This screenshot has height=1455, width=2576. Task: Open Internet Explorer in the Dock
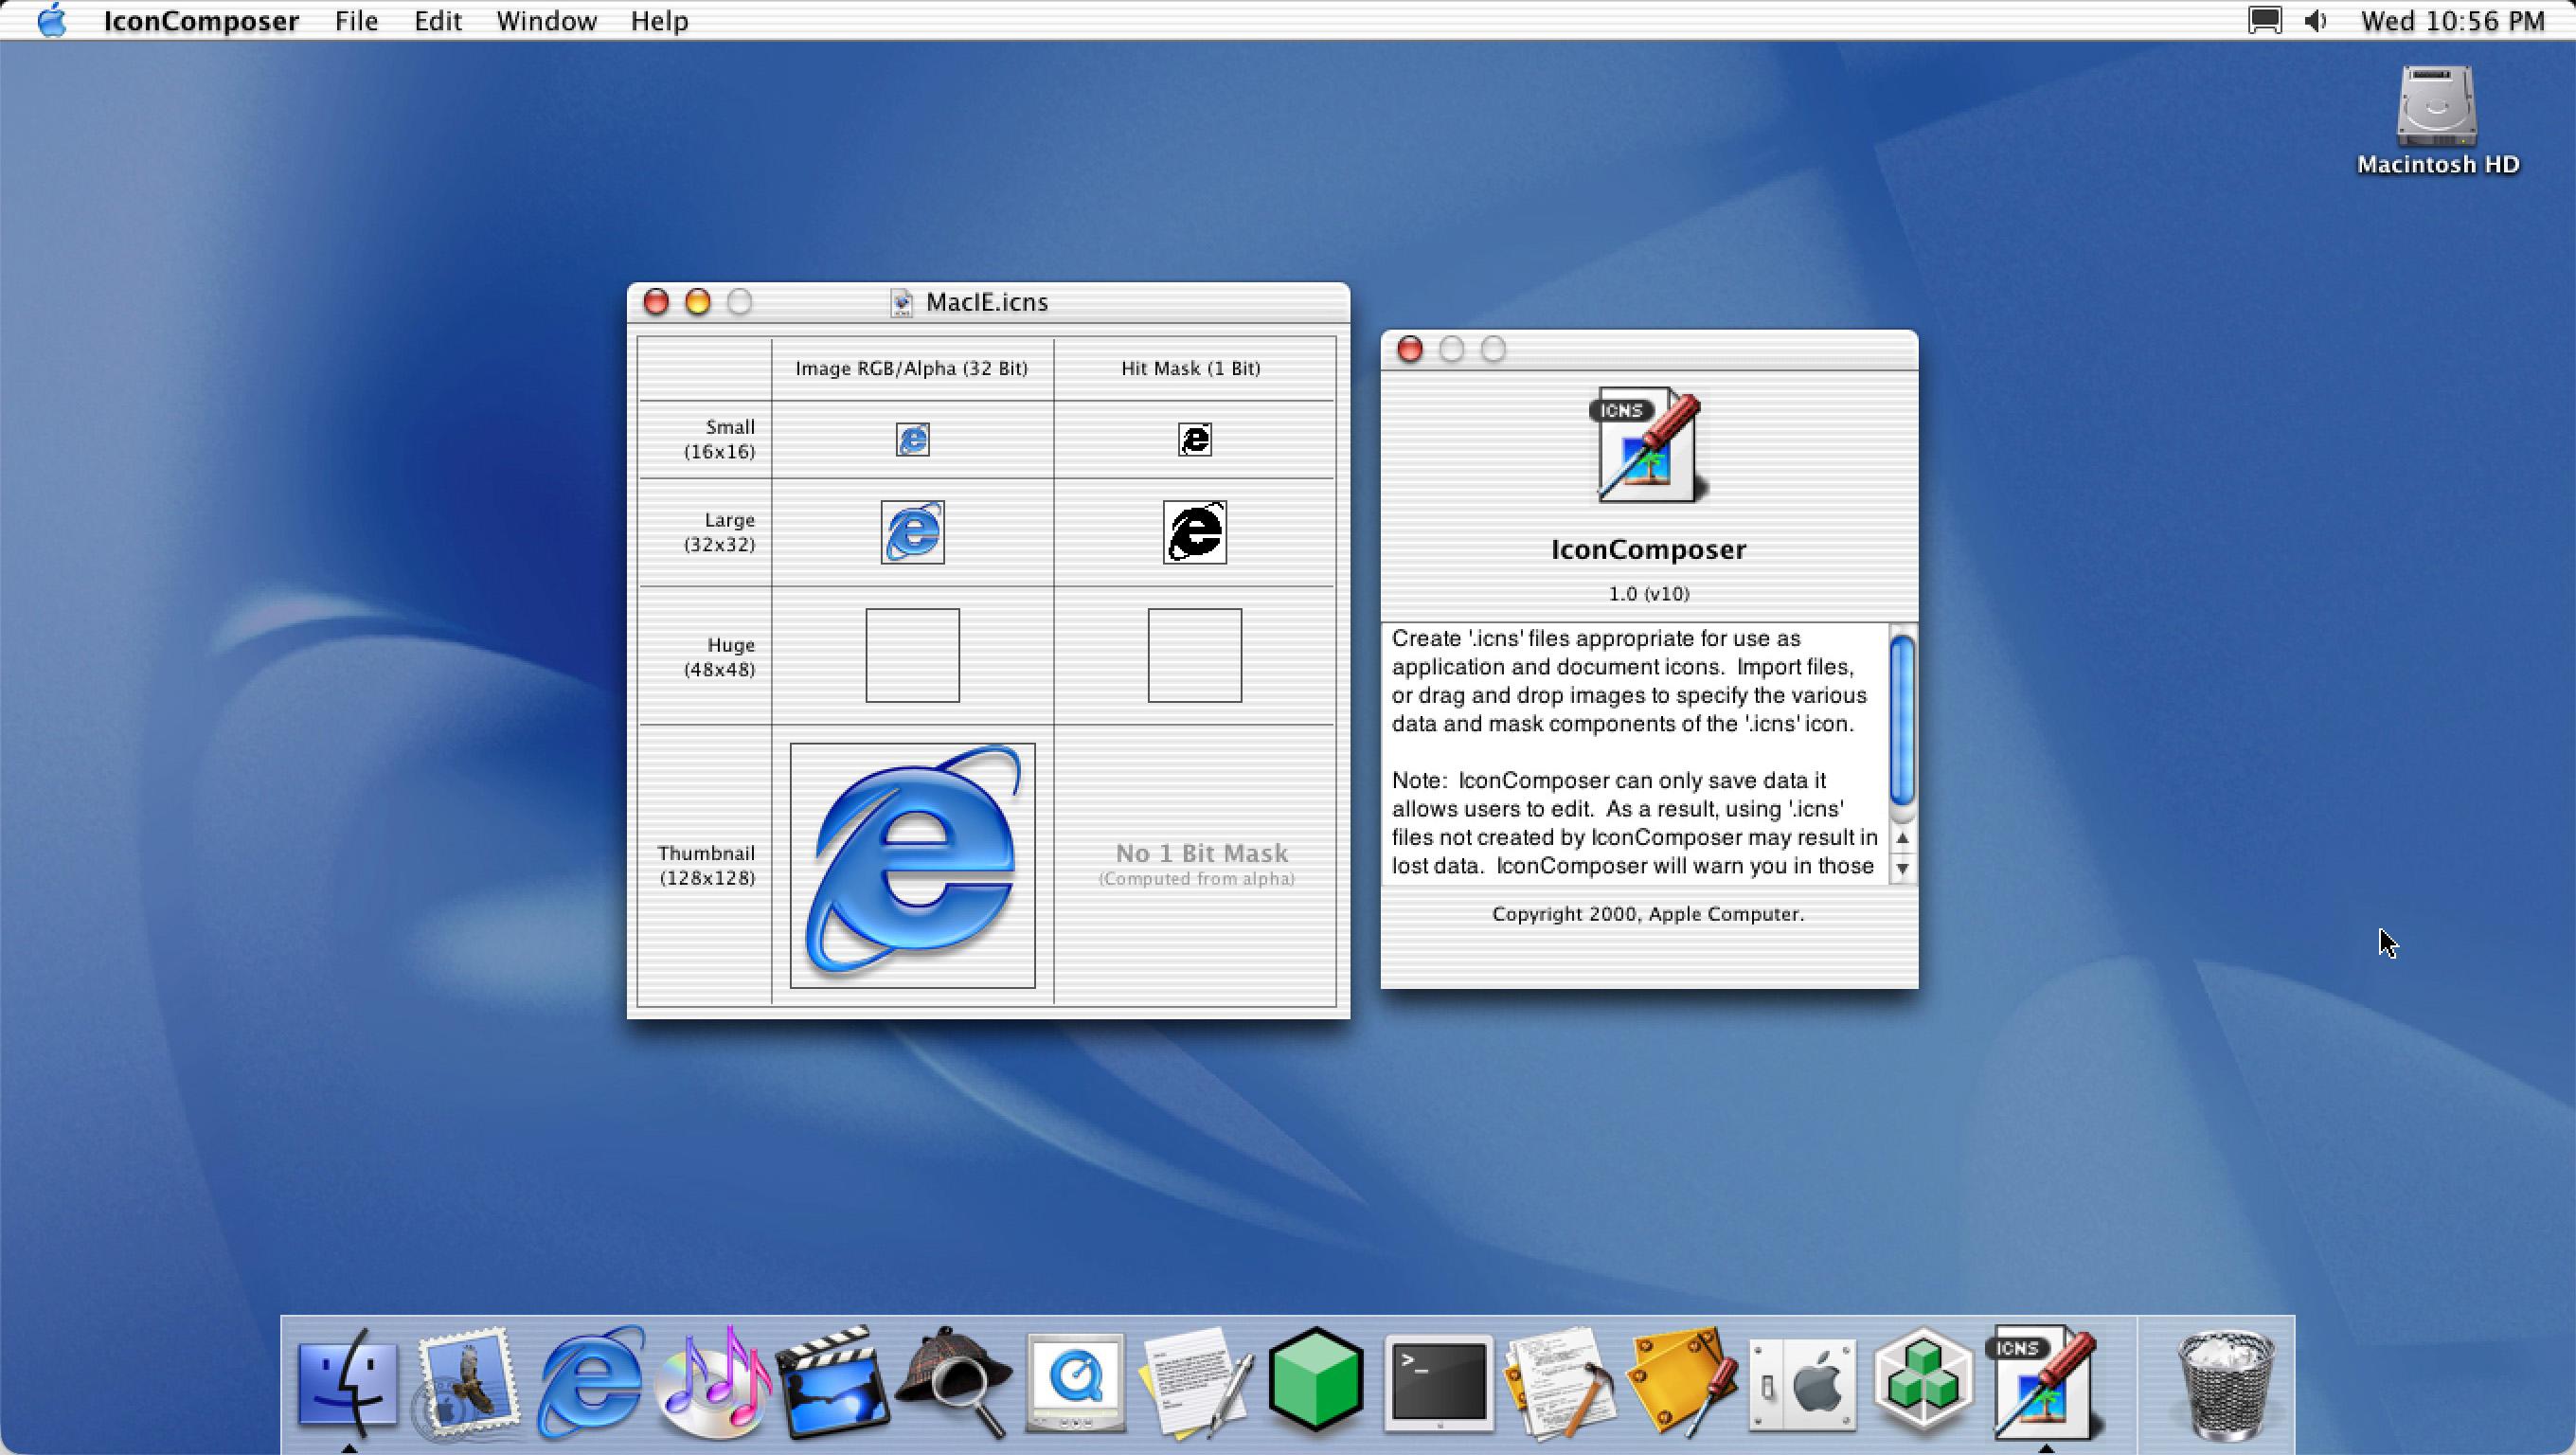click(590, 1384)
